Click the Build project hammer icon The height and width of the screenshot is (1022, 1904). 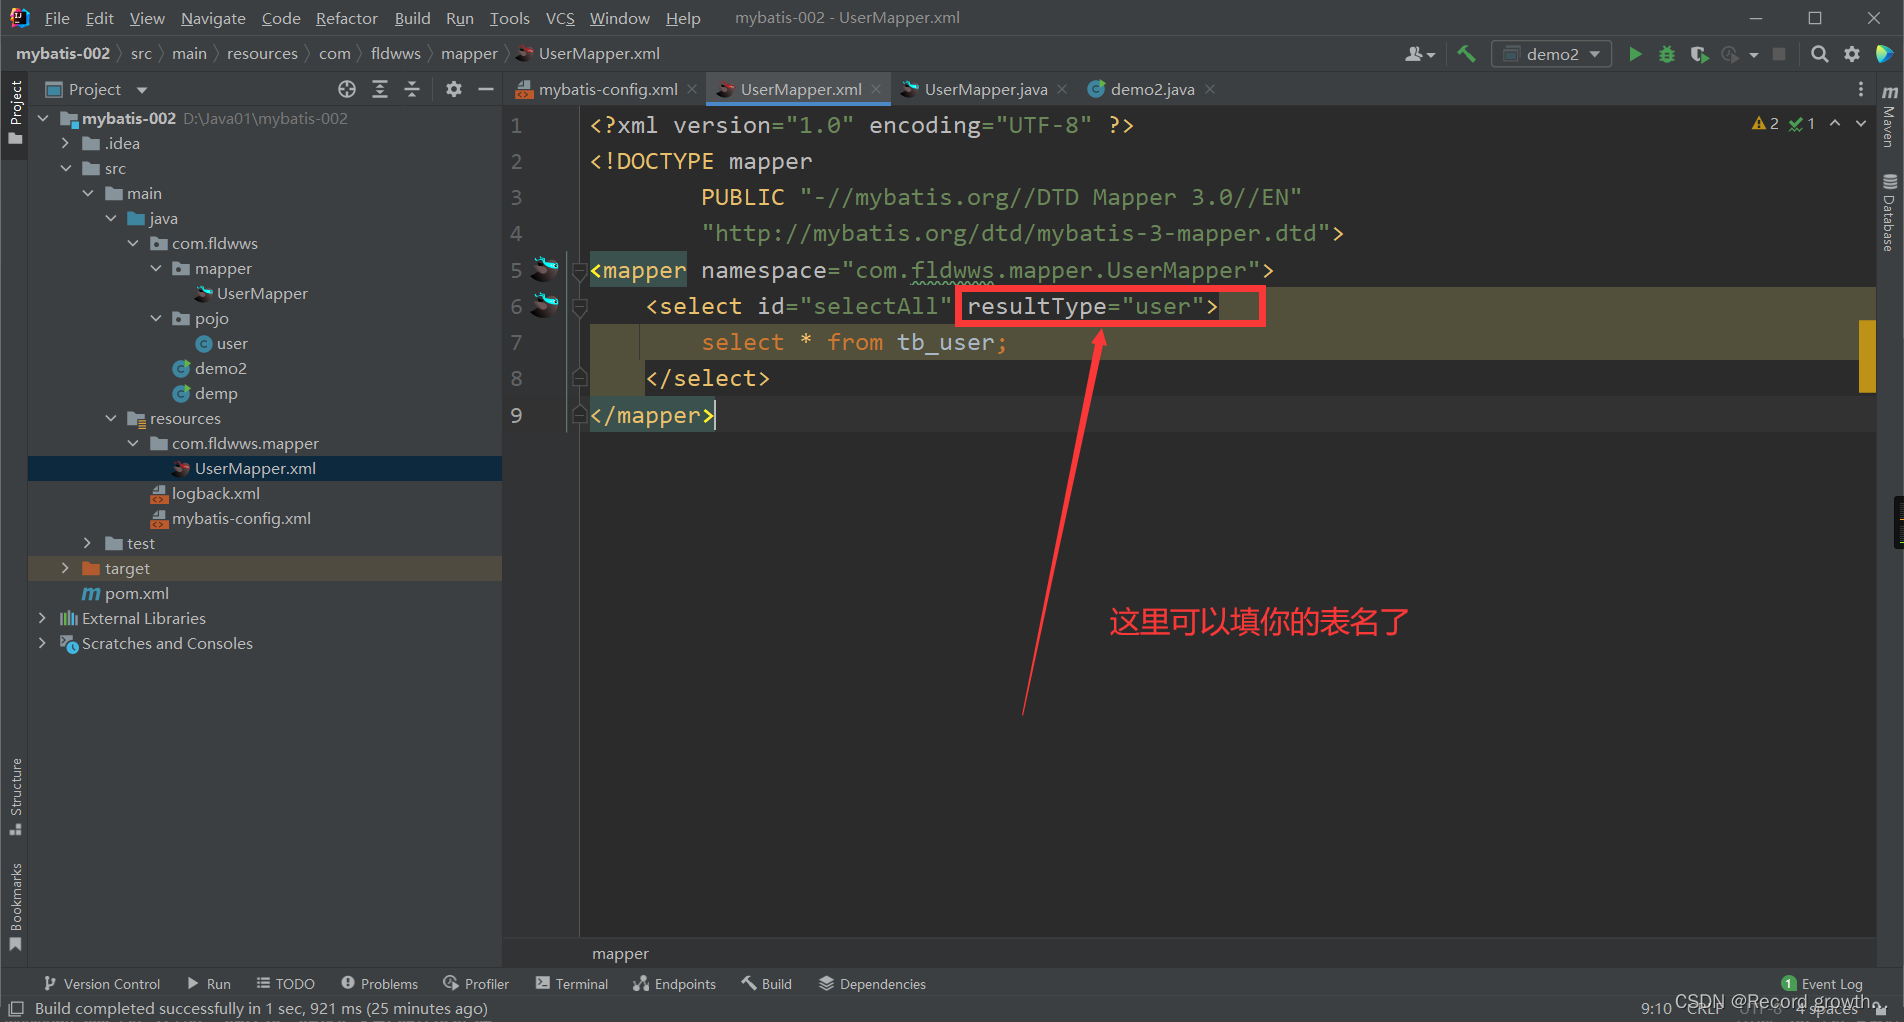(1466, 54)
